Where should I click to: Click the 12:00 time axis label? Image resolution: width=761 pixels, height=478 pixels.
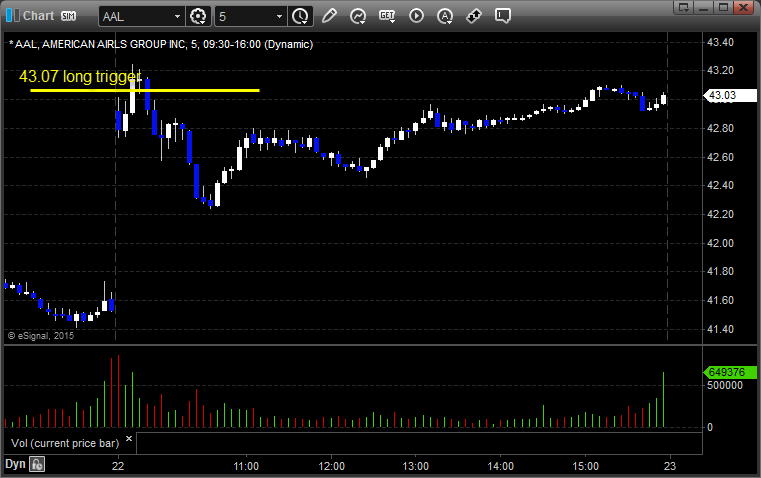point(331,466)
